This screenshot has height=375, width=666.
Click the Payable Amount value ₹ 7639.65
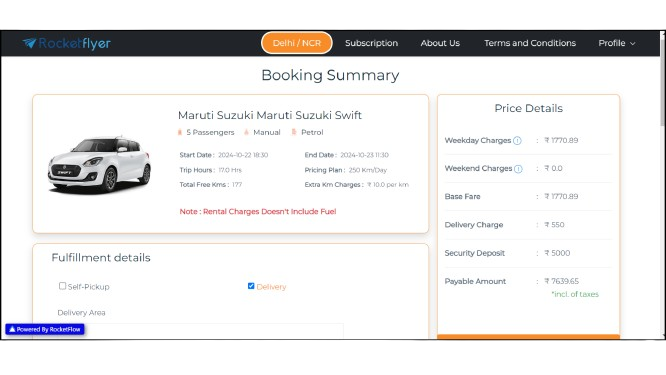click(562, 281)
